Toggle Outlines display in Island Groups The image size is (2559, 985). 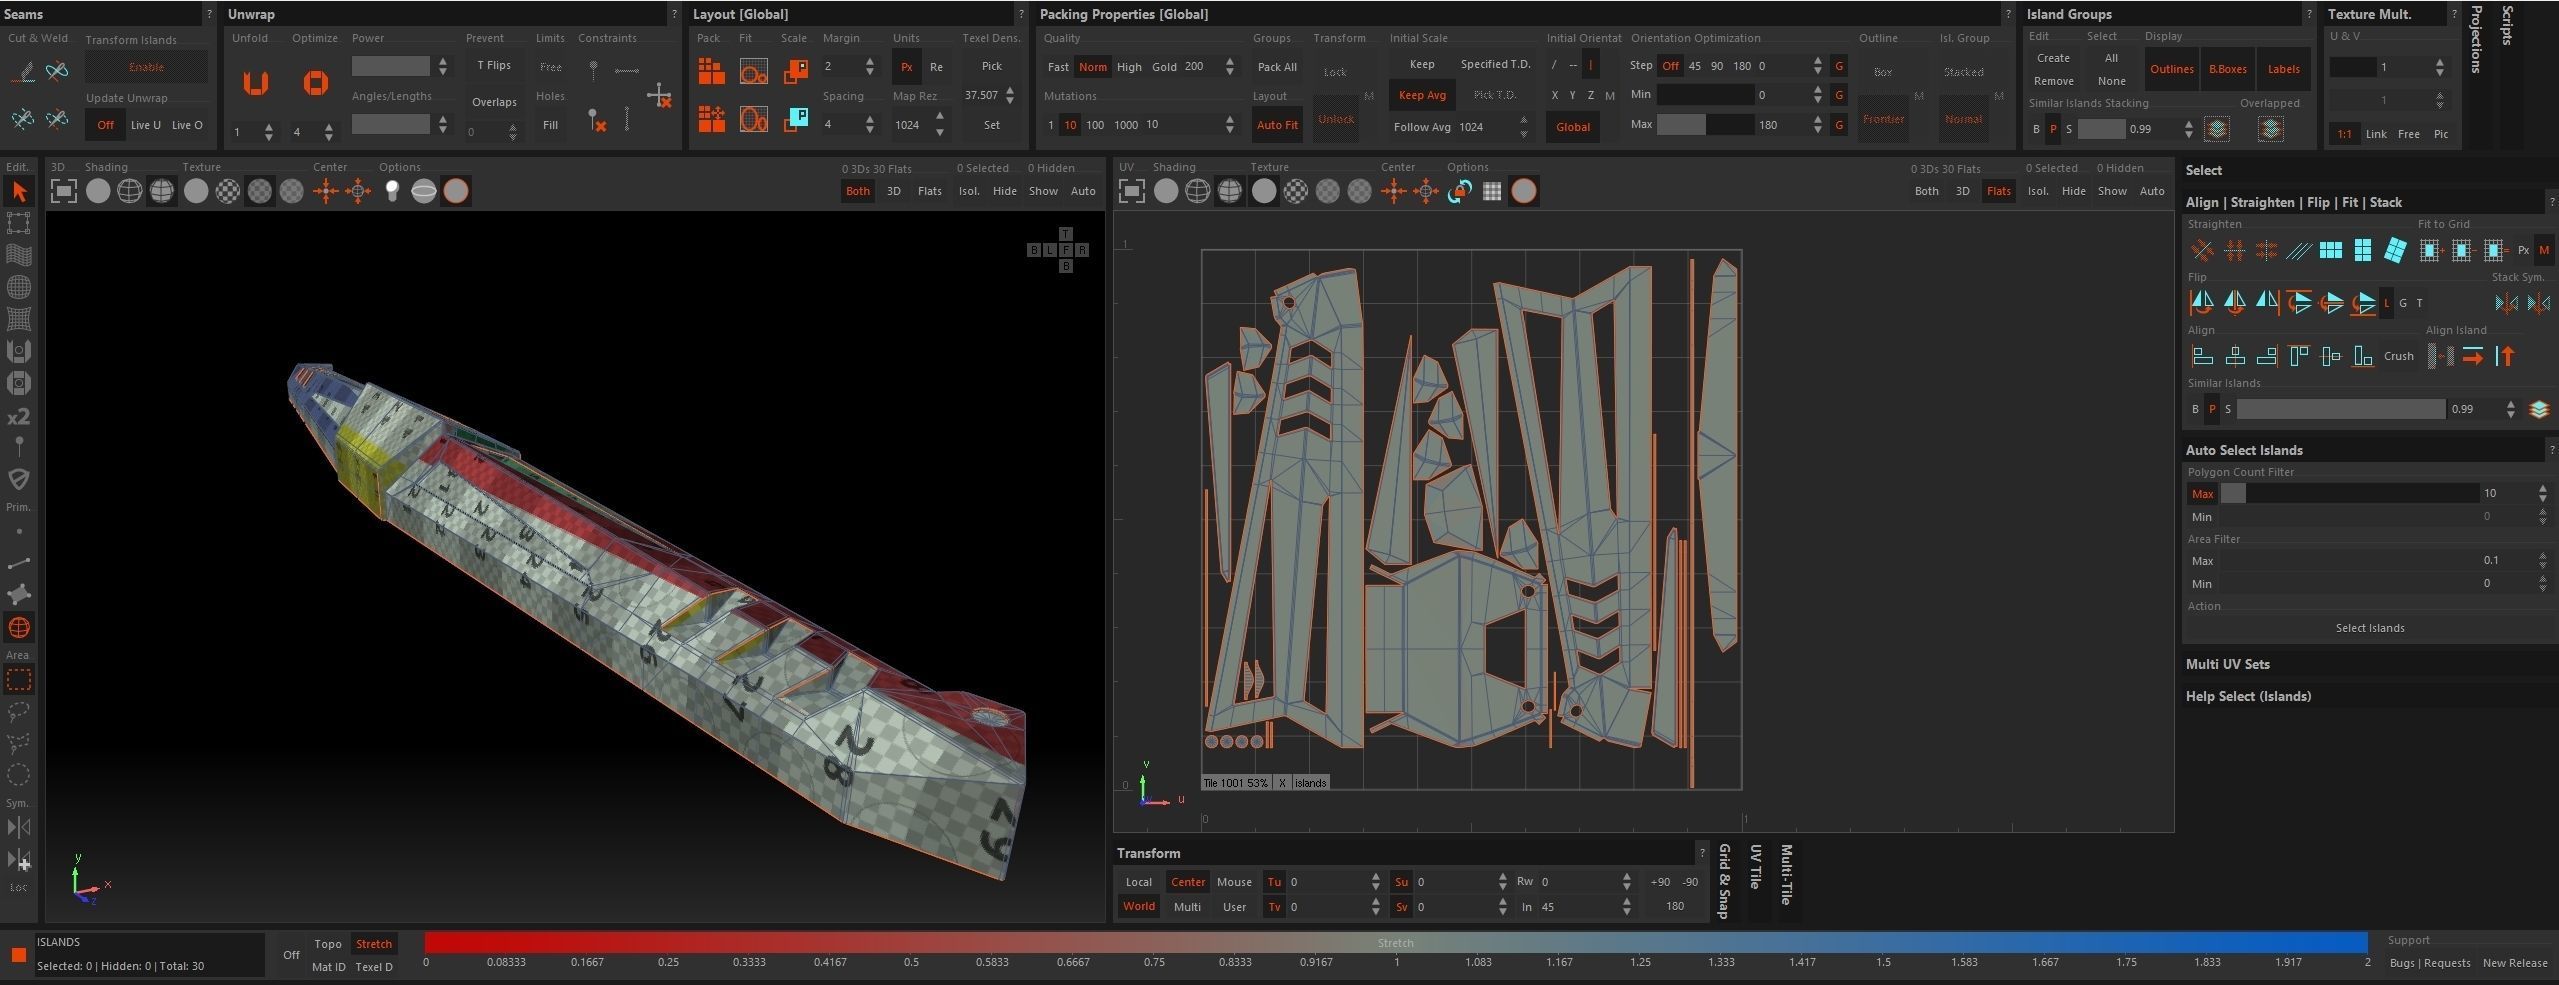click(2172, 69)
